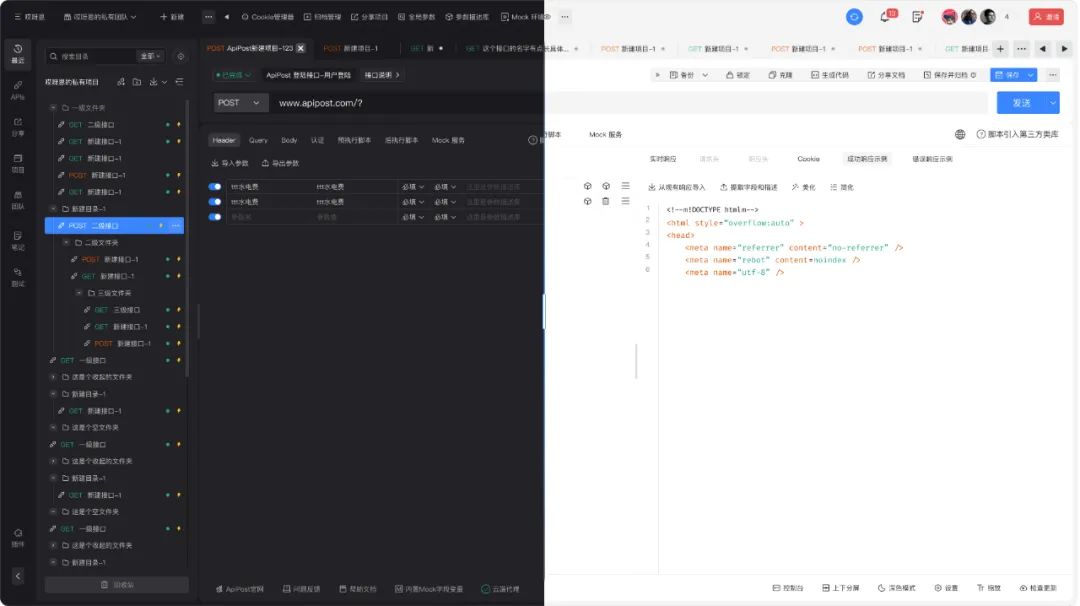
Task: Disable the second header parameter switch
Action: (x=214, y=202)
